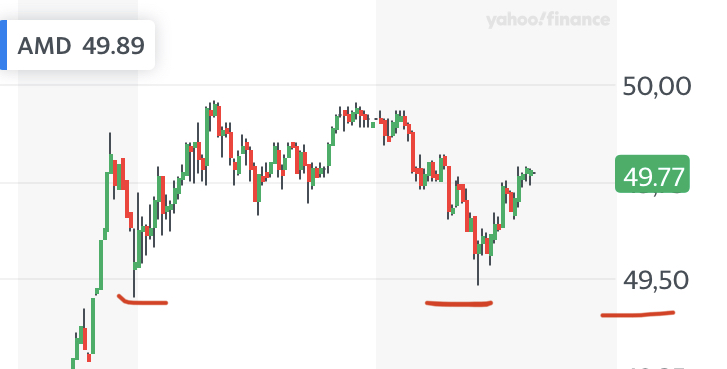
Task: Select the tall upper wick of the first spike candle
Action: 110,143
